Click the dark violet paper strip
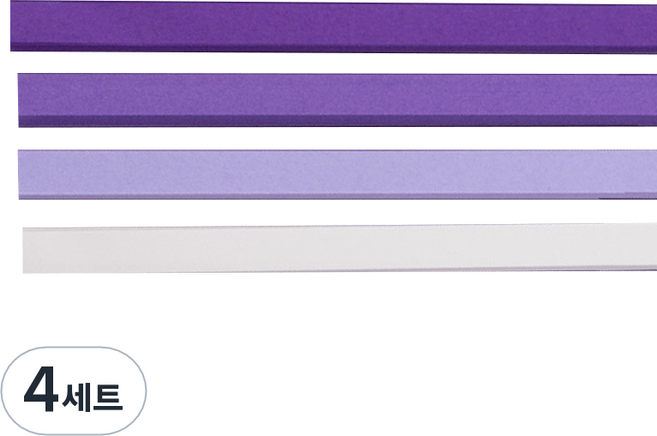 [334, 27]
